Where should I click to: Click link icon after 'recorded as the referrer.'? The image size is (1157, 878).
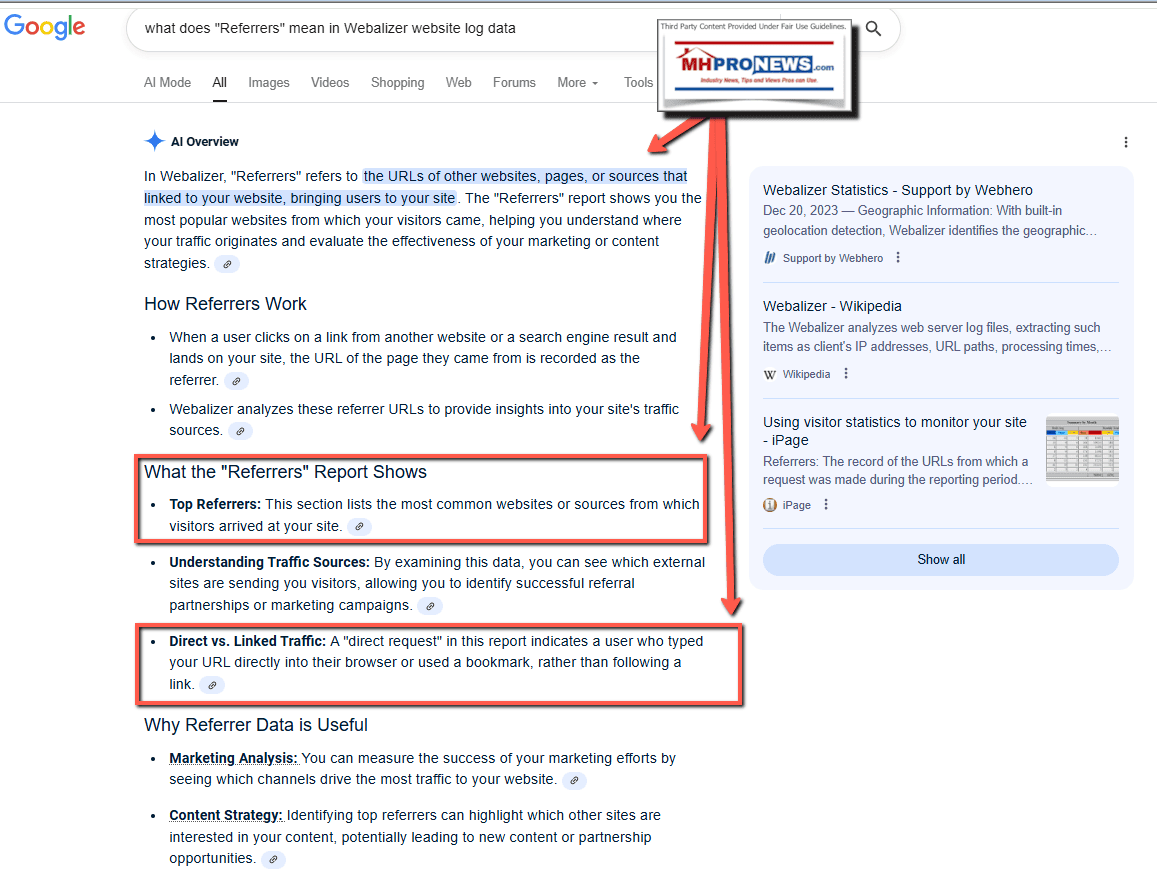coord(236,381)
